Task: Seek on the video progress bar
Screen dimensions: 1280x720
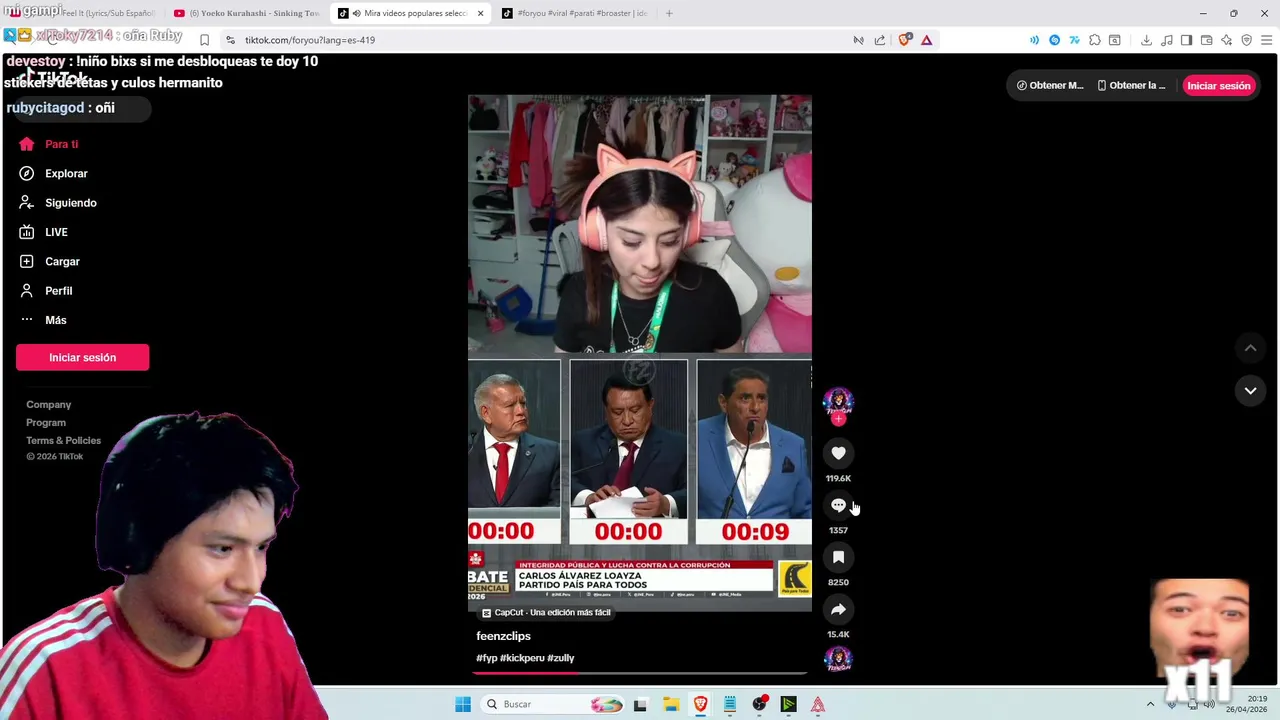Action: point(640,673)
